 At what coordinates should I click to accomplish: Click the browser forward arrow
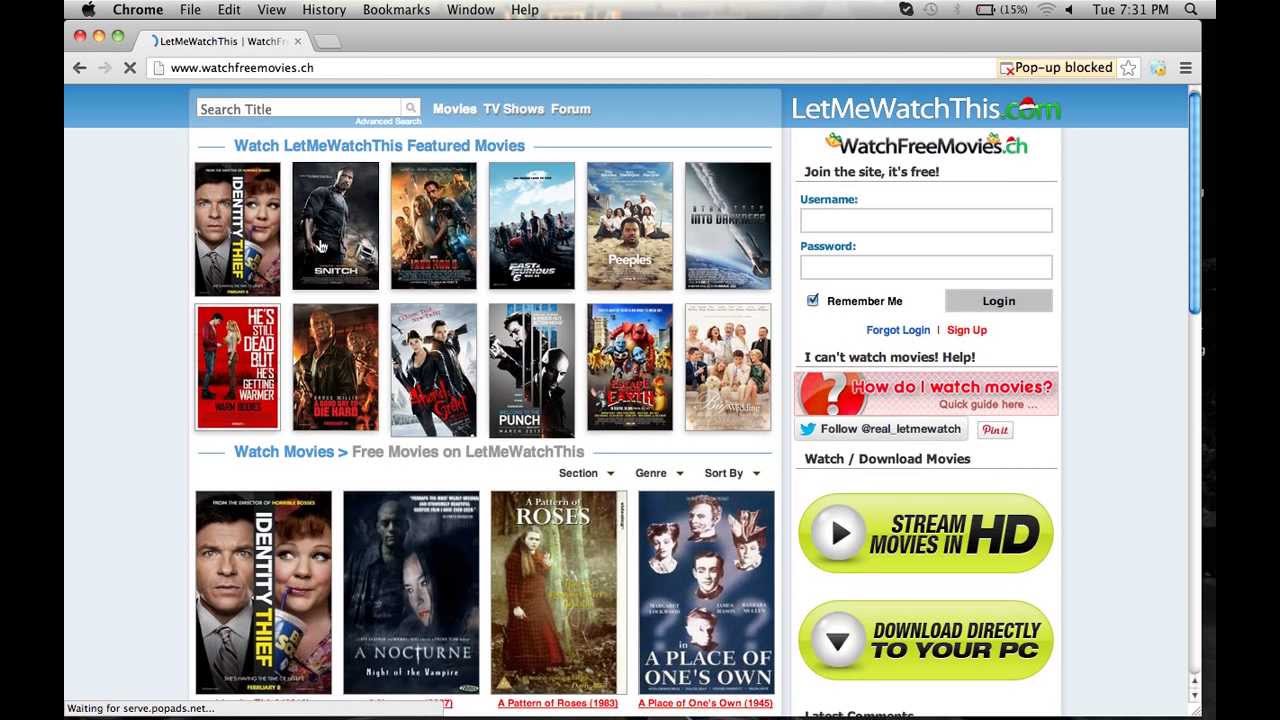click(x=105, y=68)
